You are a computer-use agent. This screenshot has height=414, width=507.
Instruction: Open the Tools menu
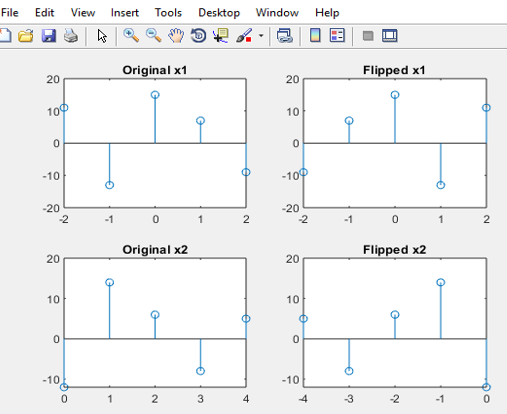click(x=168, y=13)
